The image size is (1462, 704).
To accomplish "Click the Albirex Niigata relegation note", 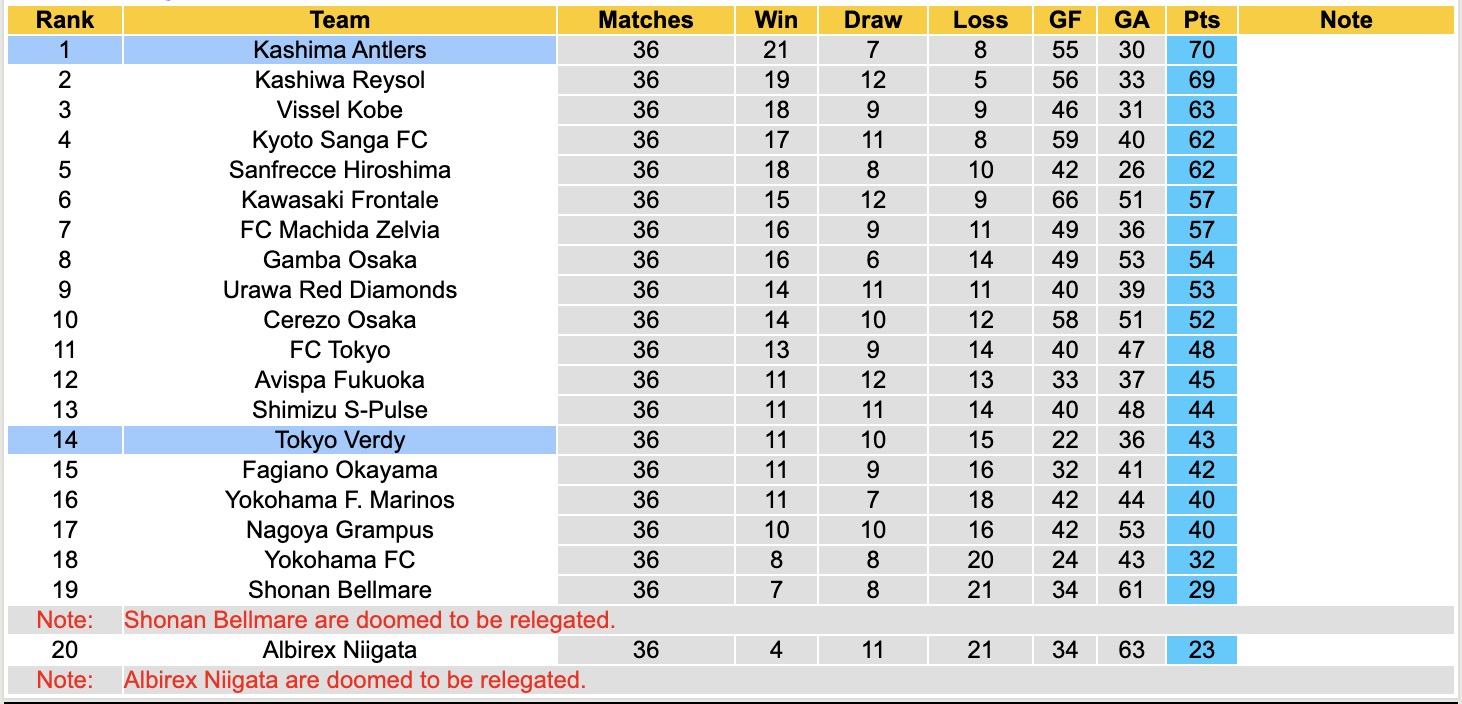I will (x=354, y=680).
